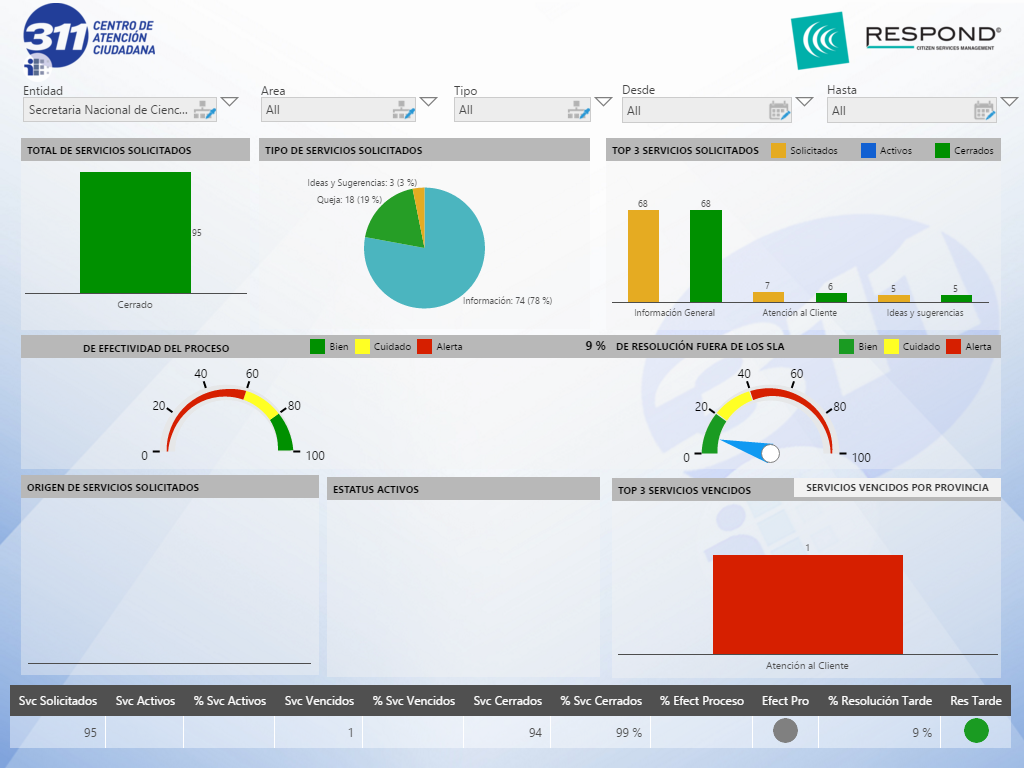The height and width of the screenshot is (768, 1024).
Task: Click the Tipo hierarchy picker icon
Action: [x=580, y=110]
